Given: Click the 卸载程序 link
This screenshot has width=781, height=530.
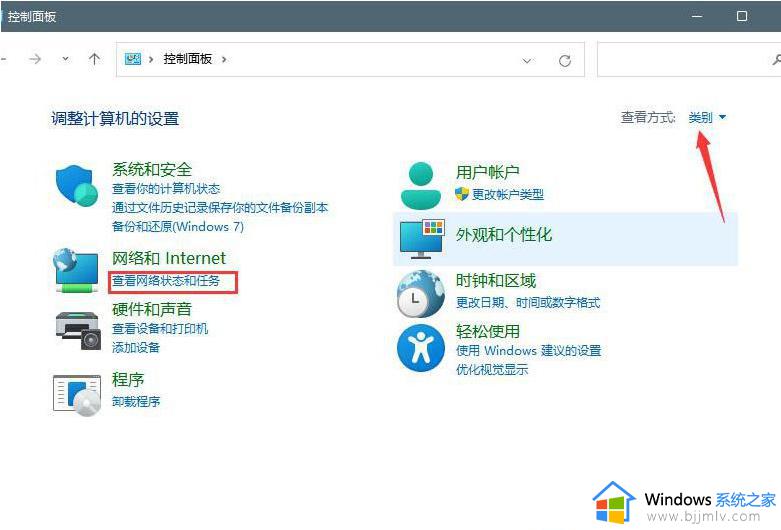Looking at the screenshot, I should click(x=136, y=401).
